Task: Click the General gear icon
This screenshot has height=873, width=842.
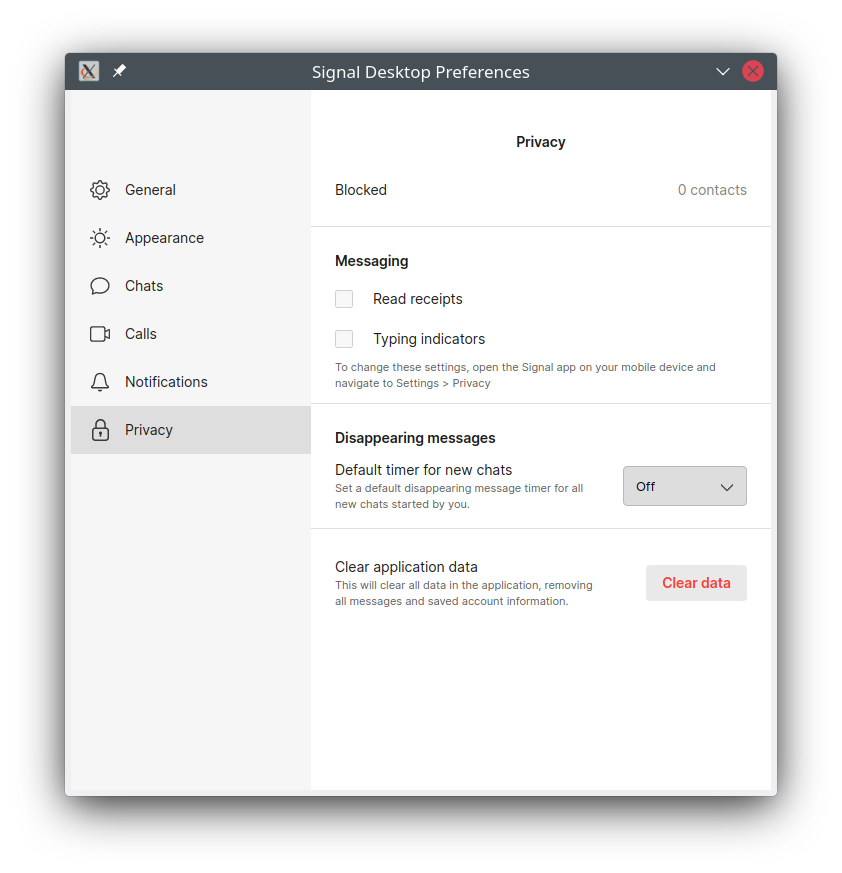Action: point(100,190)
